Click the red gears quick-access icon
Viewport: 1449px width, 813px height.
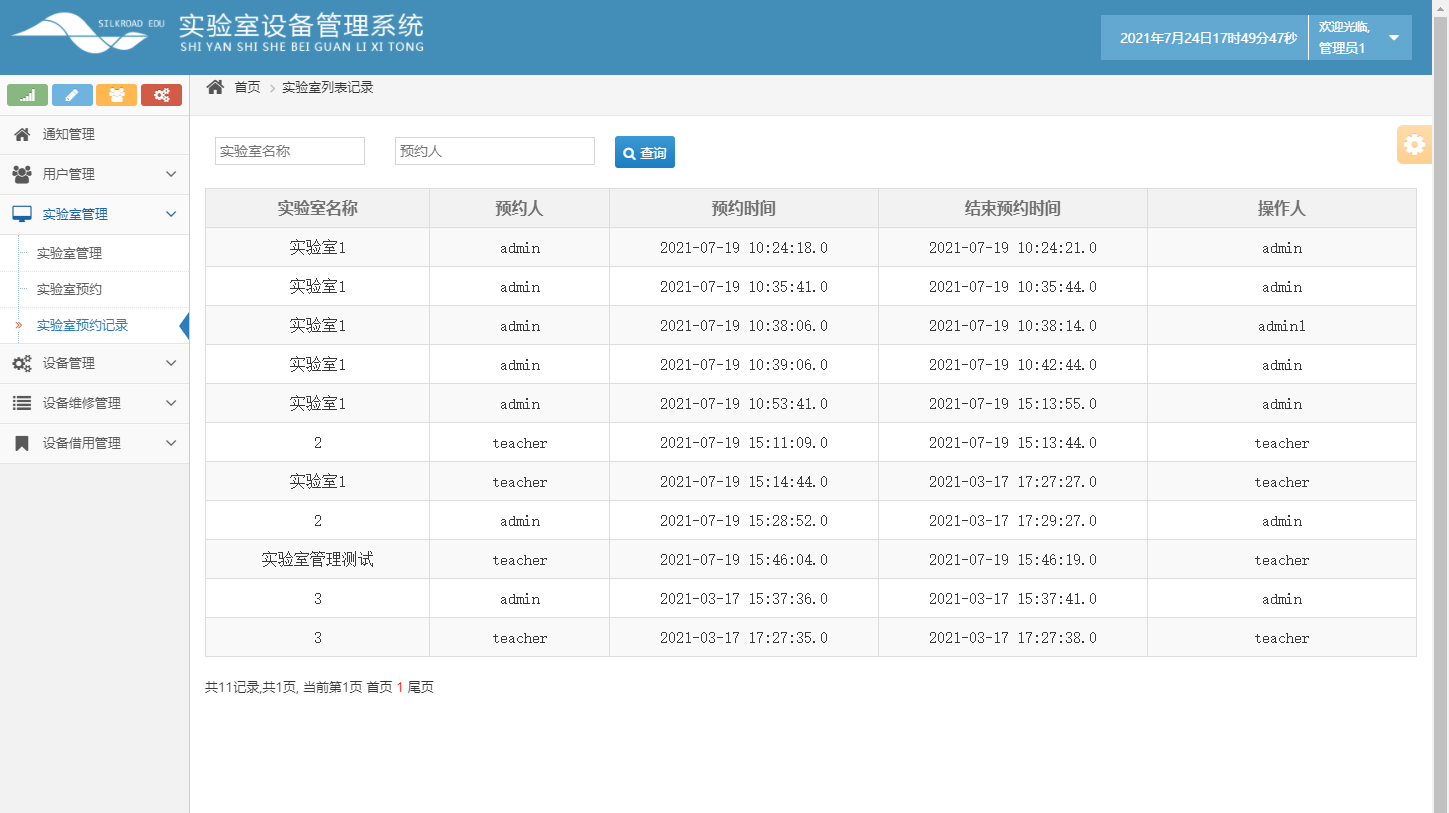pos(161,94)
